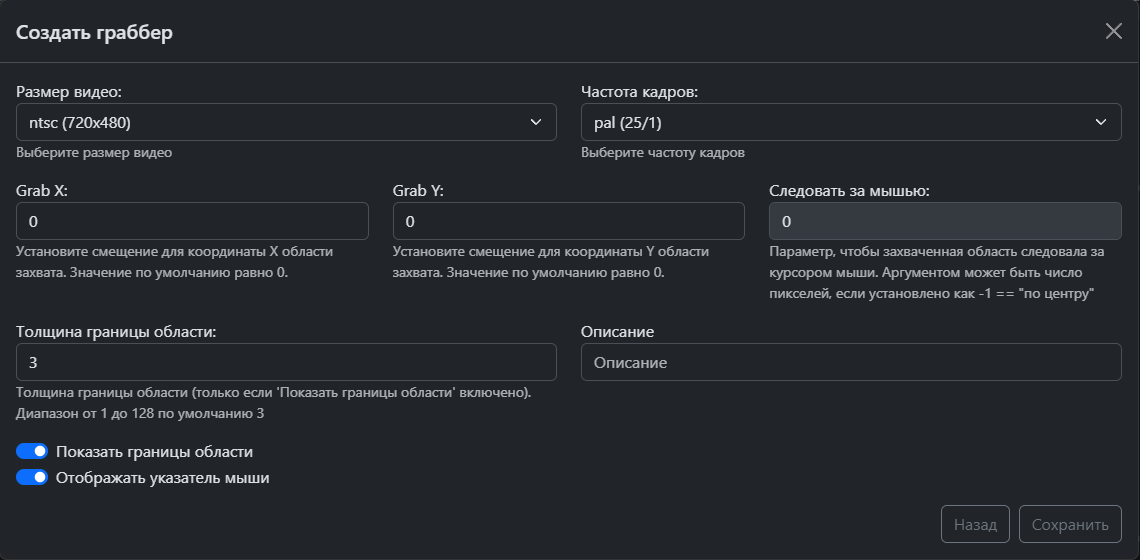This screenshot has height=560, width=1140.
Task: Click the Частота кадров label
Action: click(639, 91)
